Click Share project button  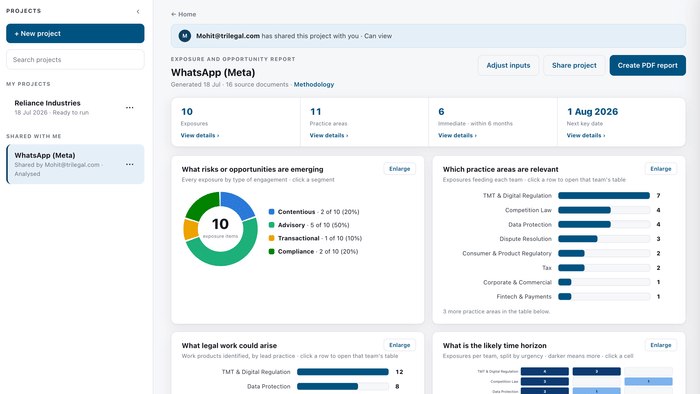(x=574, y=65)
